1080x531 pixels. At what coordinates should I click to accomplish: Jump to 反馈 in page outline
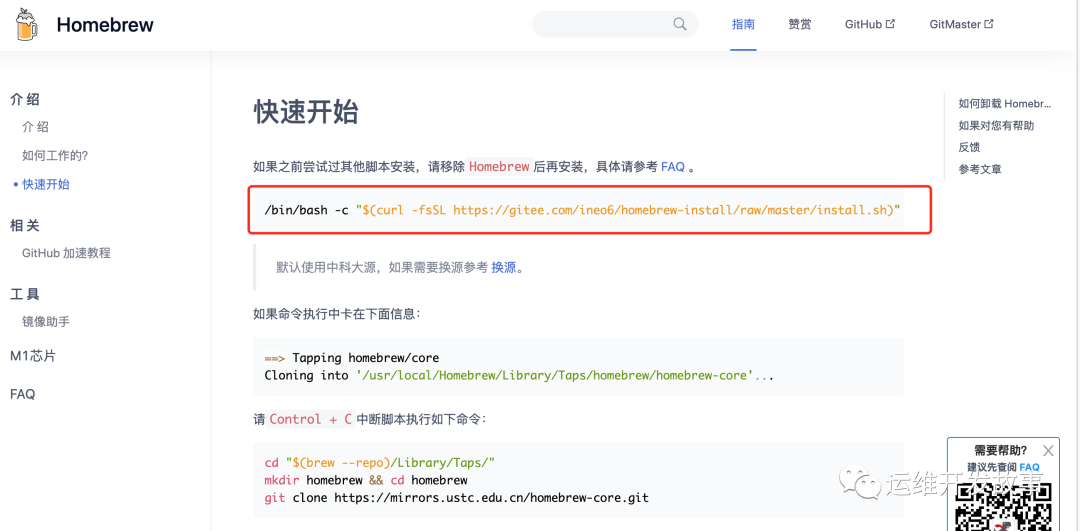(x=969, y=147)
